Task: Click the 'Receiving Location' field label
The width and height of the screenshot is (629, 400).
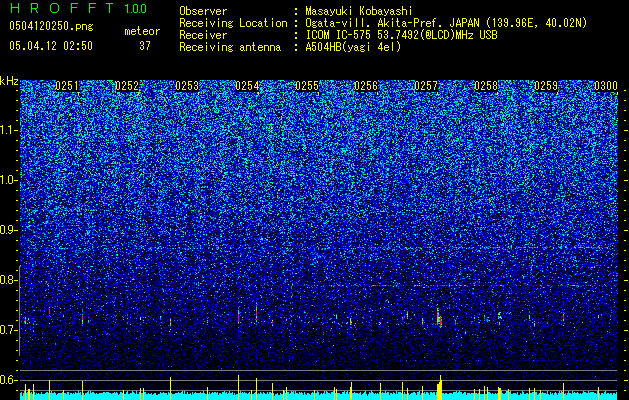Action: [x=233, y=23]
